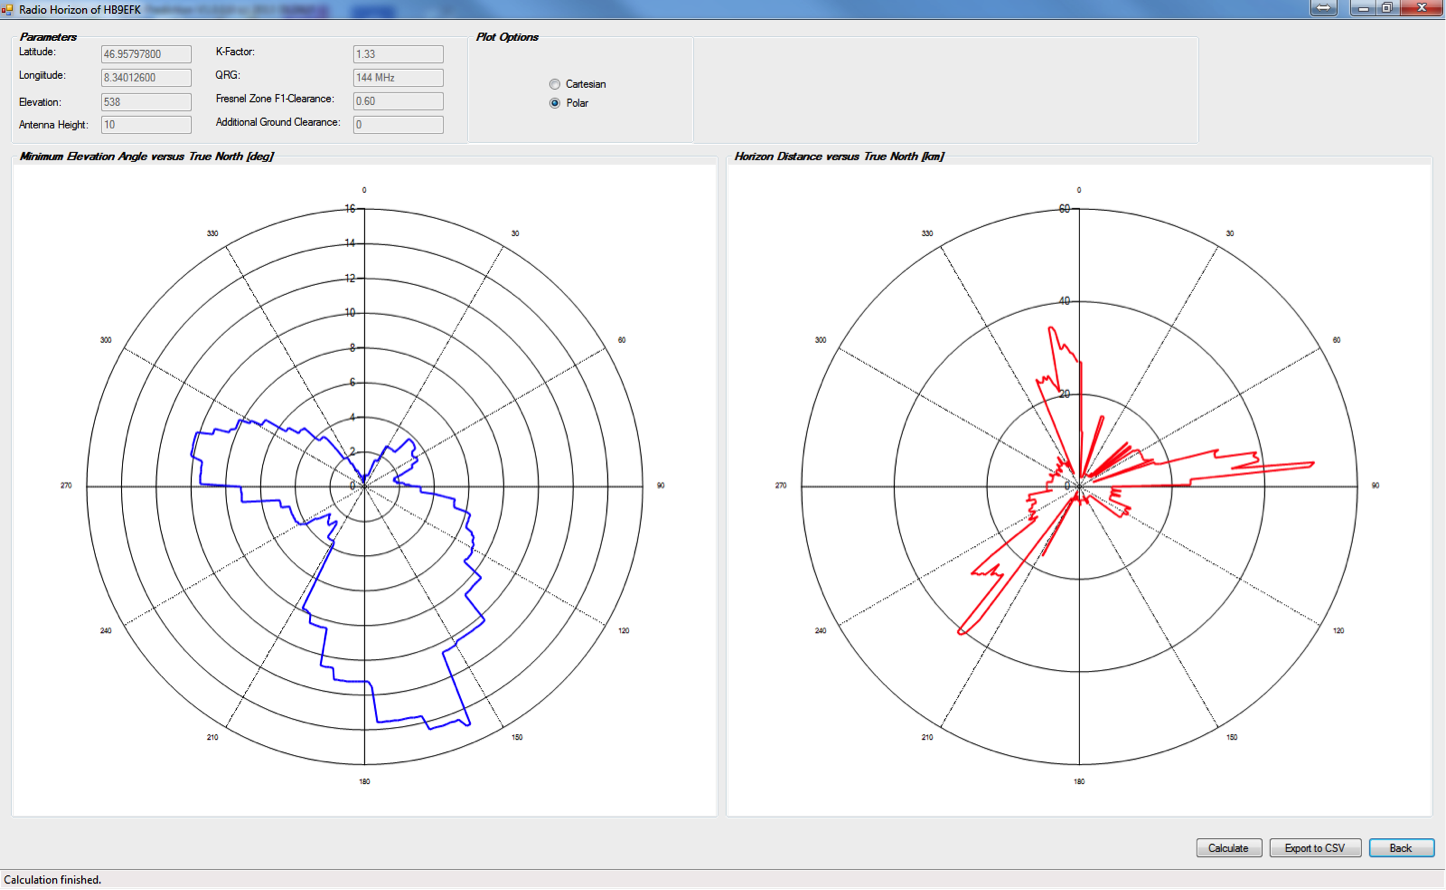Click the 'Antenna Height:' label
This screenshot has width=1446, height=890.
pyautogui.click(x=54, y=125)
